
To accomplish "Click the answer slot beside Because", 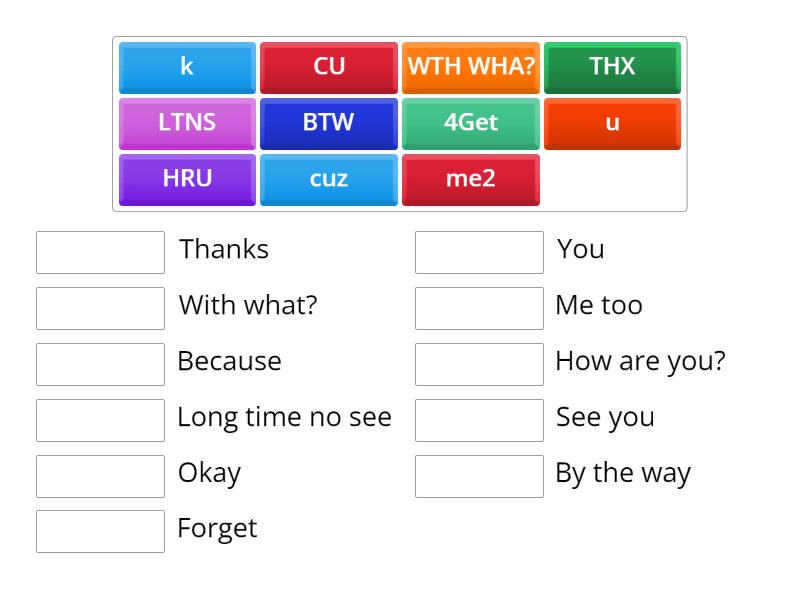I will click(x=99, y=364).
